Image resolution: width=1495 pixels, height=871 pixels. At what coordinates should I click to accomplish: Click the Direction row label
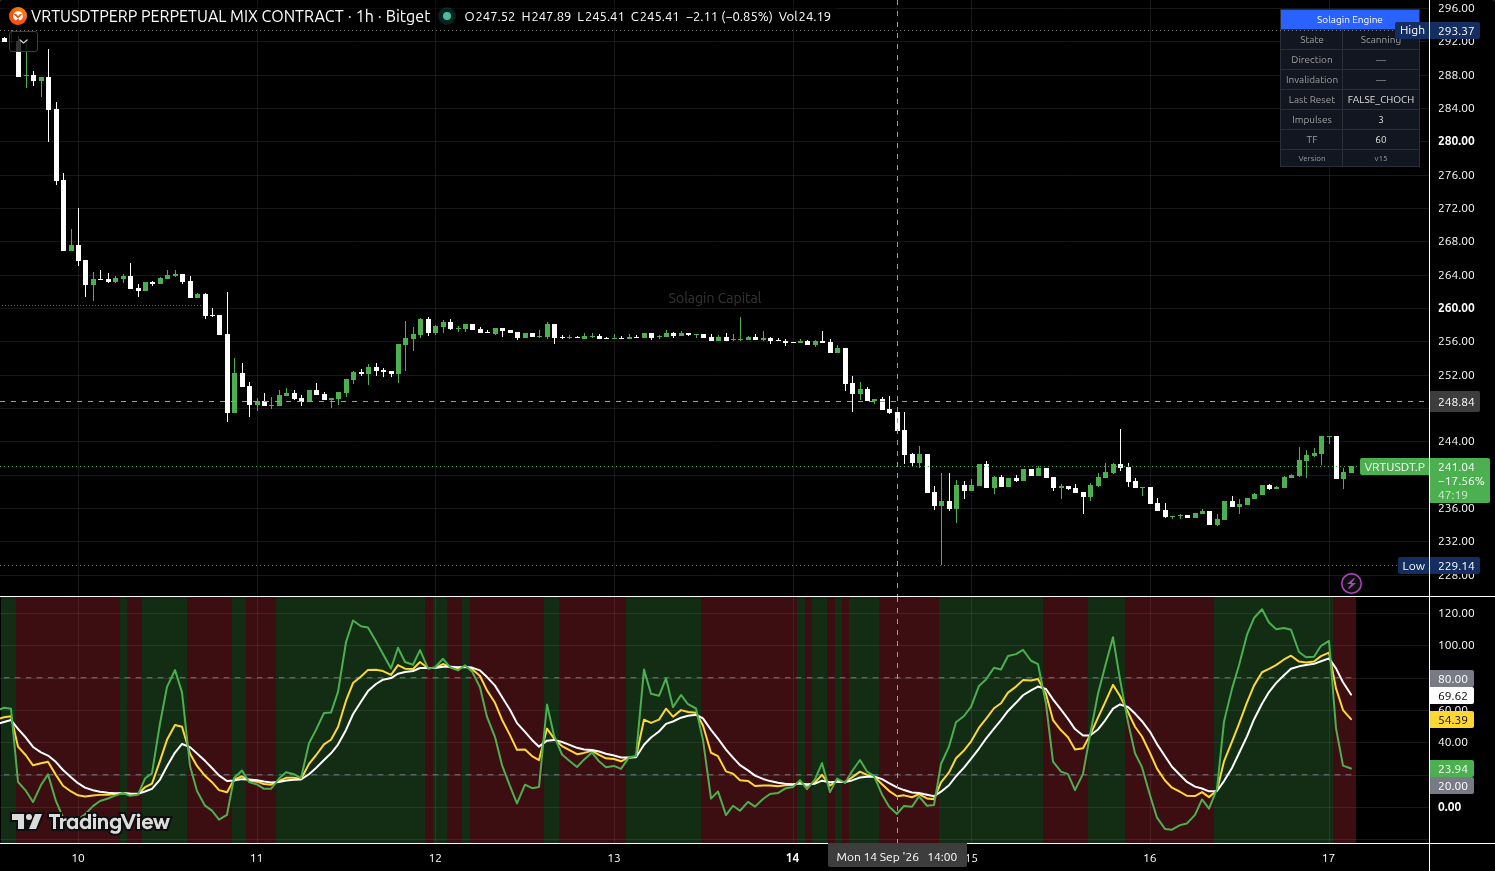(x=1311, y=60)
